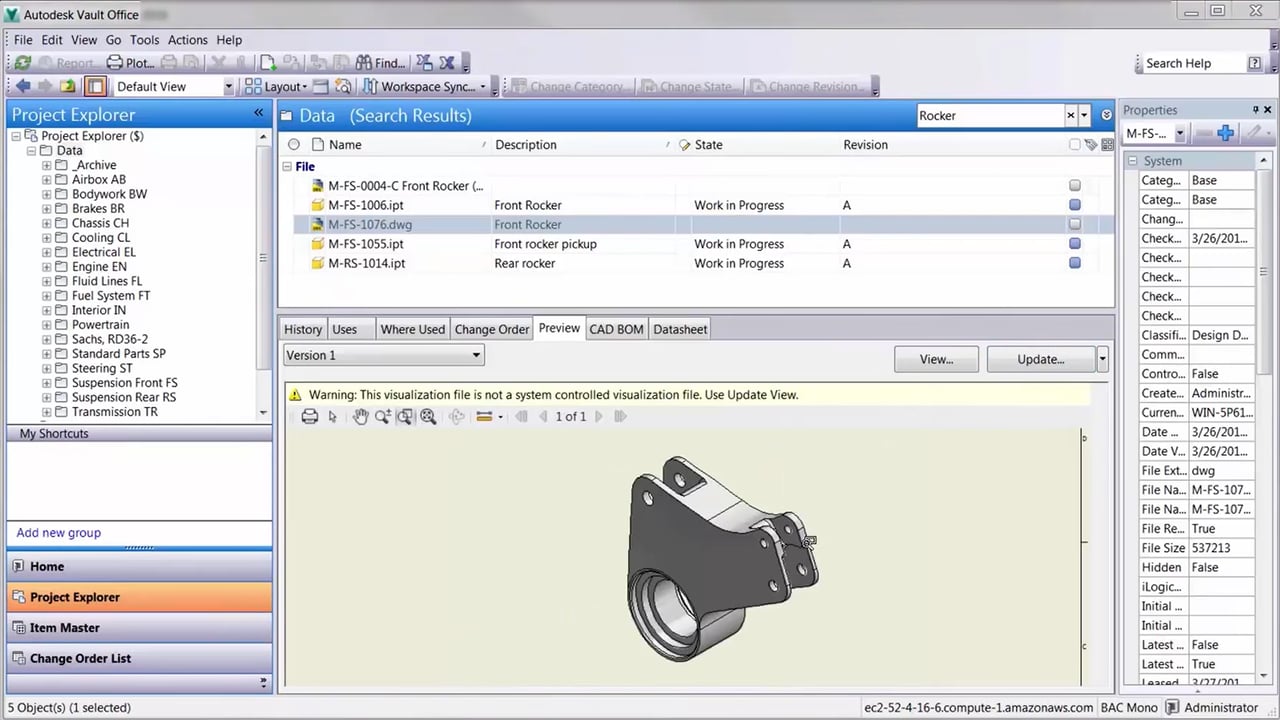The height and width of the screenshot is (720, 1280).
Task: Click the Add new group link
Action: point(59,533)
